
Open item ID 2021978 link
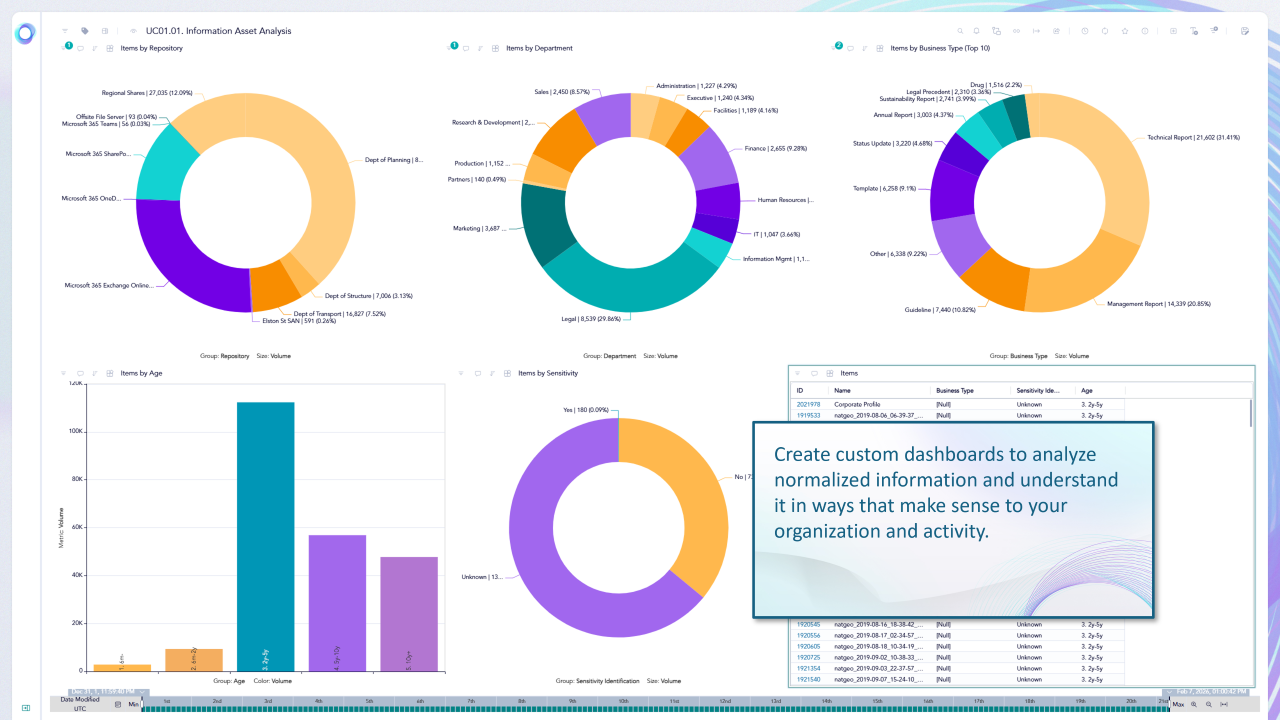(x=807, y=404)
